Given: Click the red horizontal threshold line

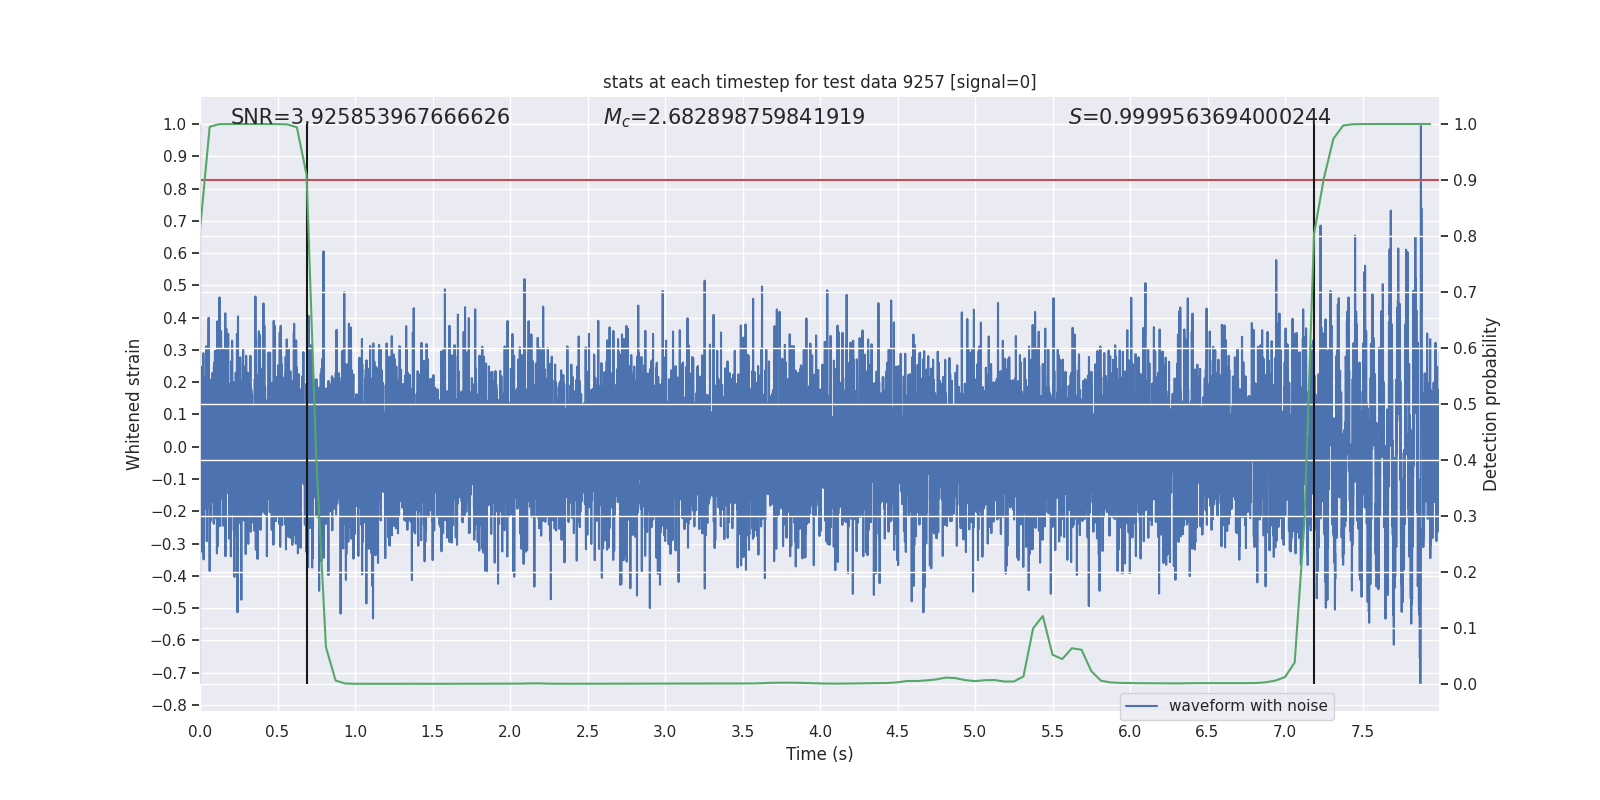Looking at the screenshot, I should (x=820, y=180).
